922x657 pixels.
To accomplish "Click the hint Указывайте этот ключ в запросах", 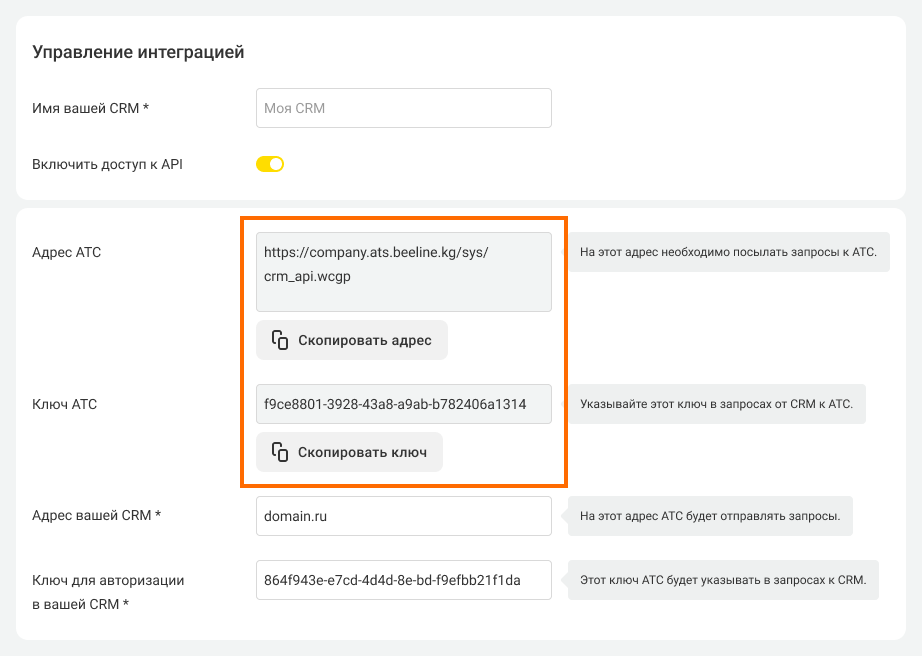I will pos(716,404).
